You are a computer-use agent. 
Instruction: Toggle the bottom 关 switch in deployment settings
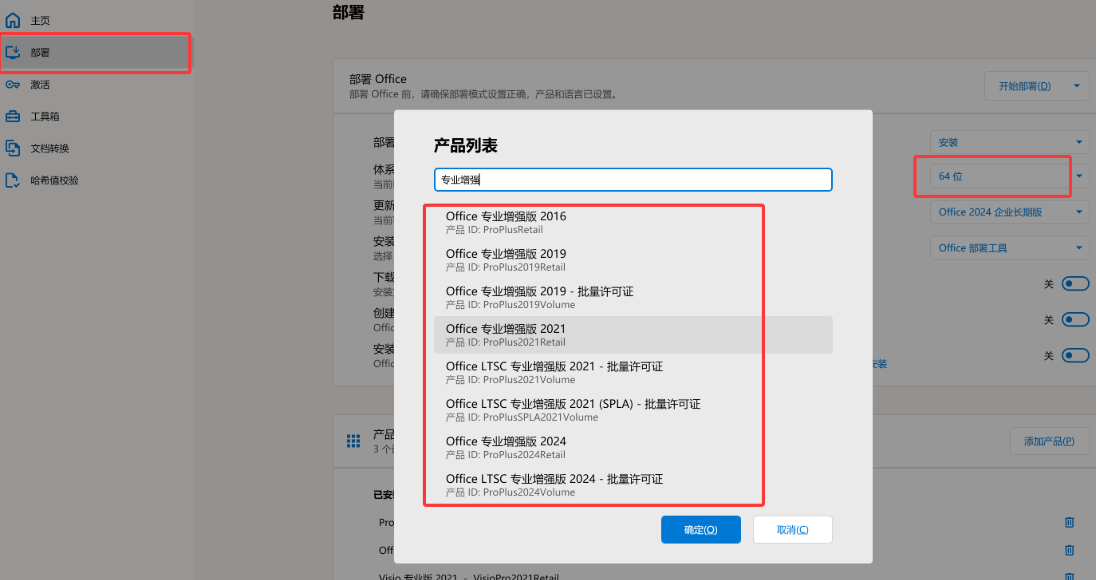[x=1075, y=355]
